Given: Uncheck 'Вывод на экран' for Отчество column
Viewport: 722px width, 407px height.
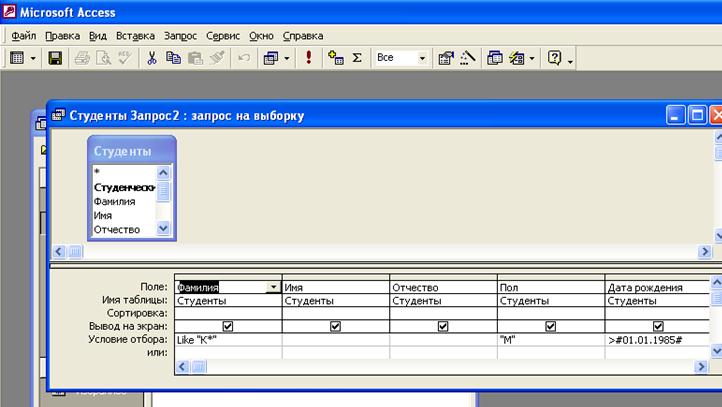Looking at the screenshot, I should click(x=443, y=326).
